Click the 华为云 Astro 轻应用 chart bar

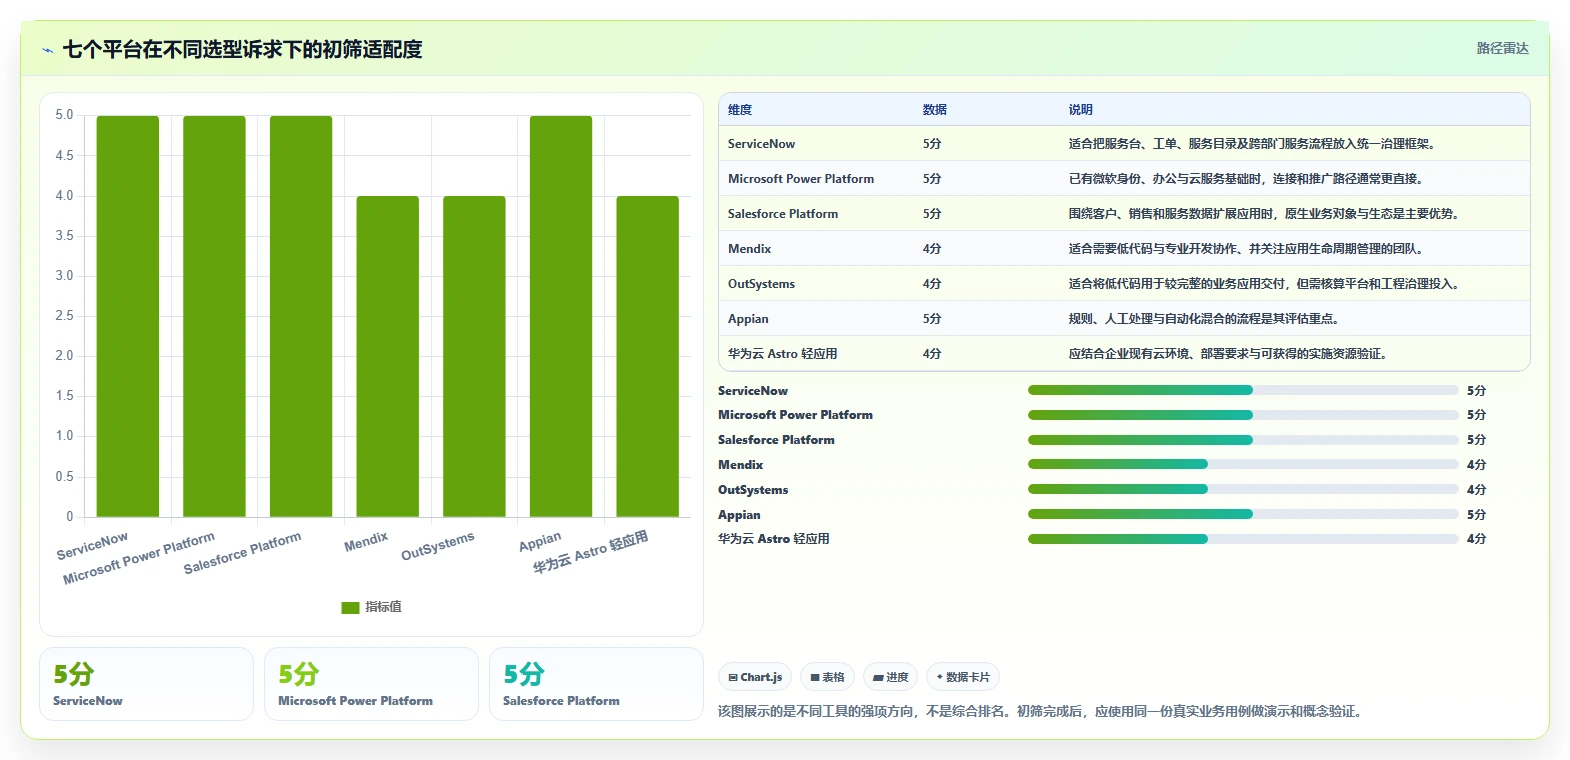click(x=647, y=356)
